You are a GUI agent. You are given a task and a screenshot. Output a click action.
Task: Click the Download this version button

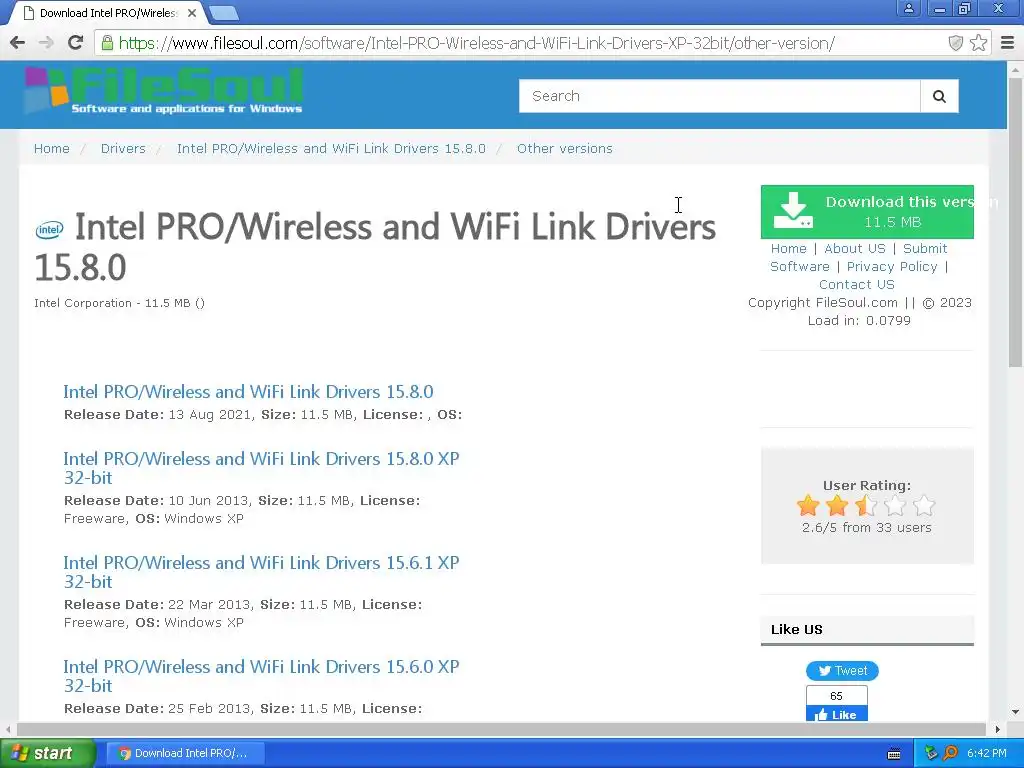(x=867, y=212)
